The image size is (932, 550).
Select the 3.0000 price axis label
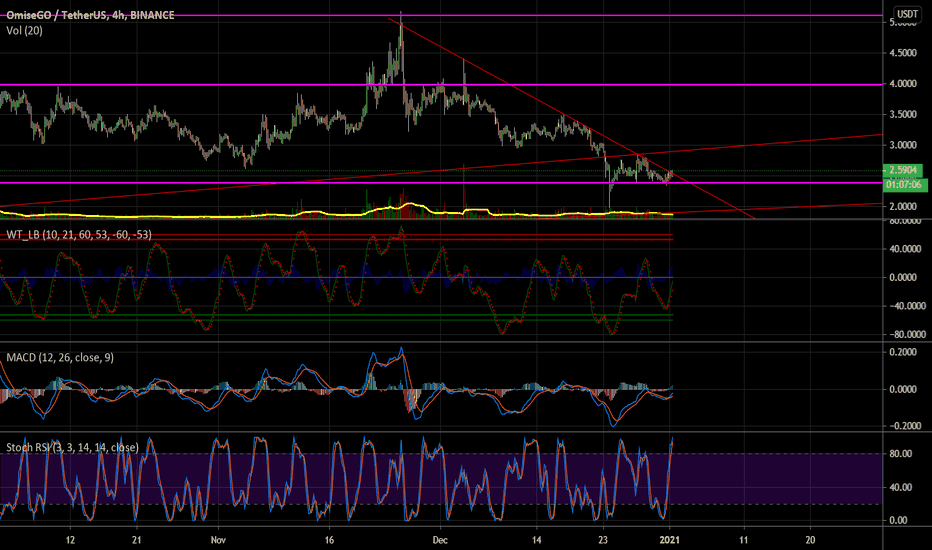click(x=903, y=145)
